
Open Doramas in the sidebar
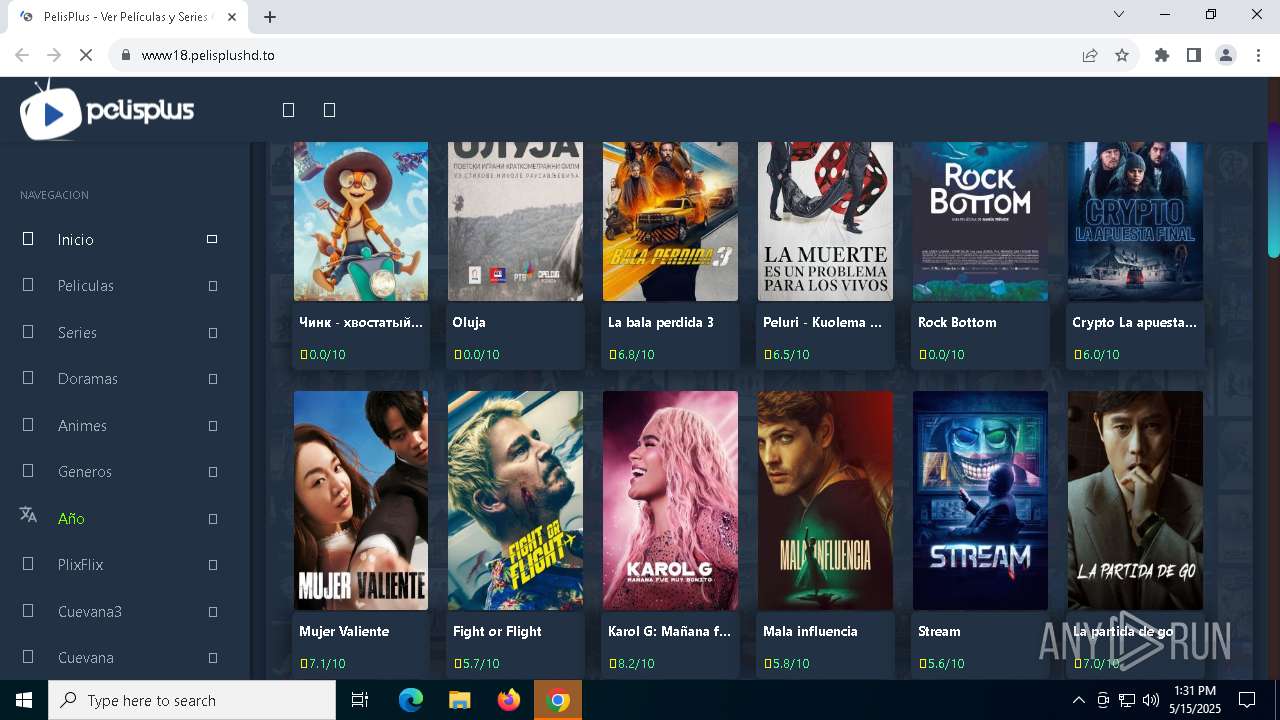click(x=88, y=379)
